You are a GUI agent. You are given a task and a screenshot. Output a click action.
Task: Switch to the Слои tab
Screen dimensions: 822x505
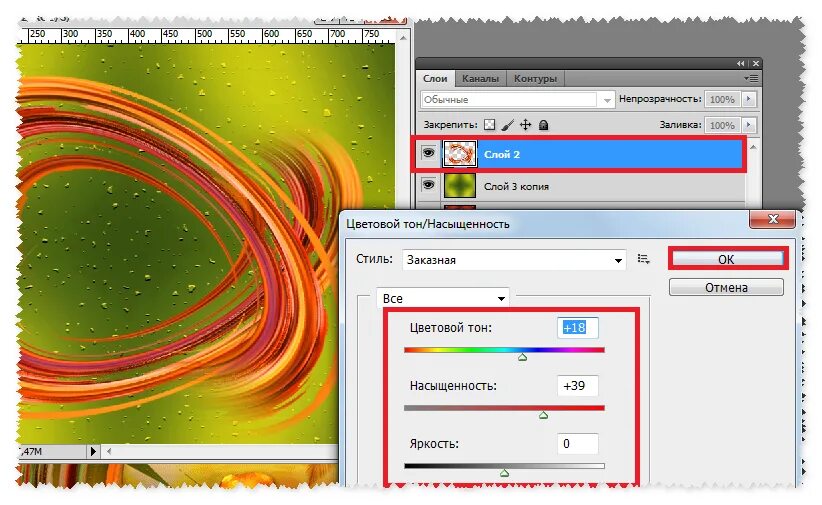pos(435,79)
